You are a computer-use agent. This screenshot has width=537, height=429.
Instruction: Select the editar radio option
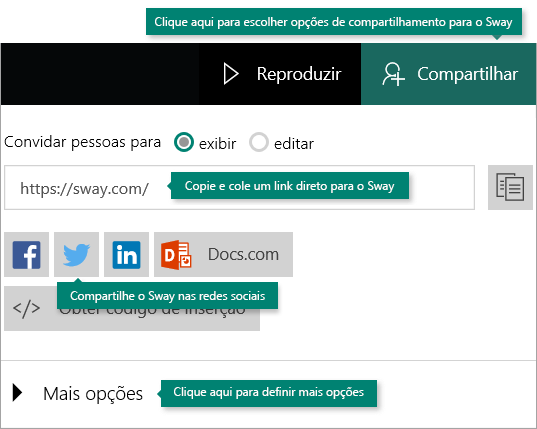pos(259,142)
